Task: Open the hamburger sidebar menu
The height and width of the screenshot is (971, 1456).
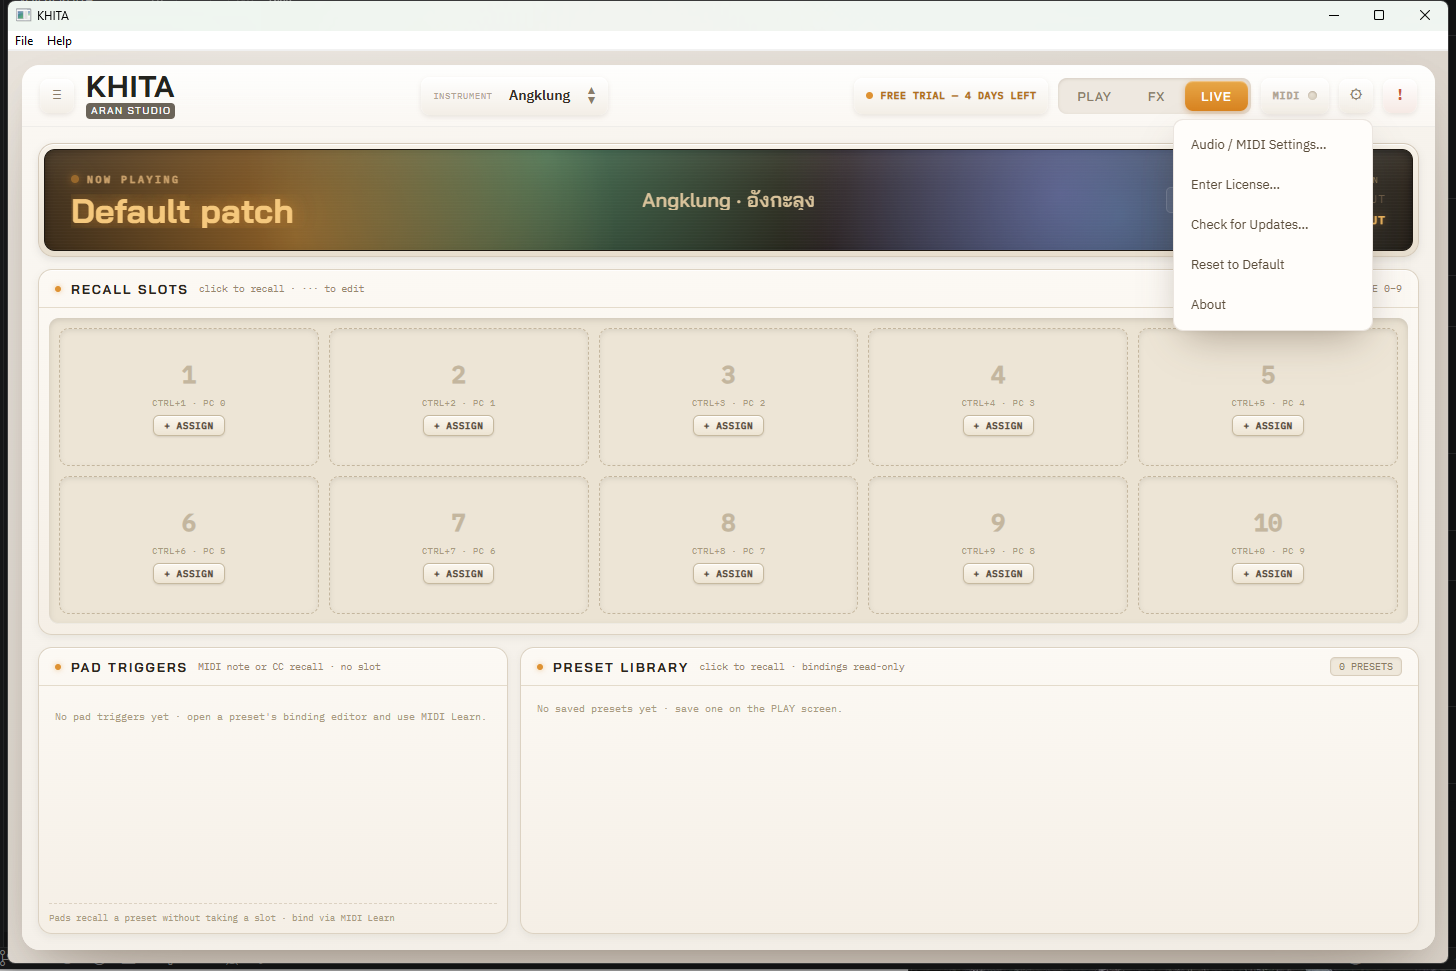Action: click(57, 95)
